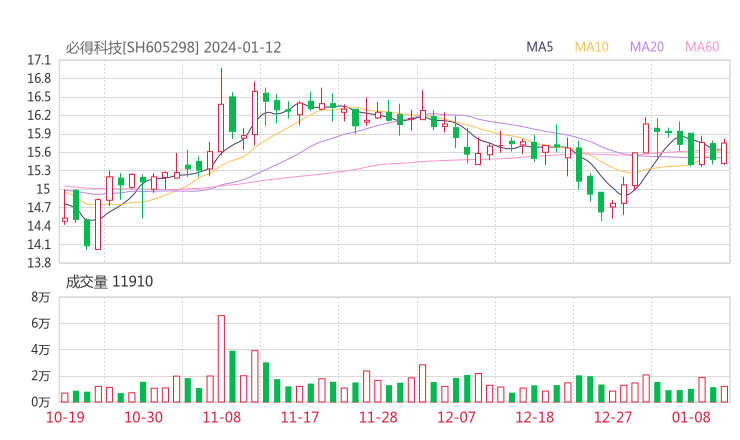This screenshot has width=740, height=440.
Task: Click the 15.9 price axis label
Action: click(x=39, y=134)
